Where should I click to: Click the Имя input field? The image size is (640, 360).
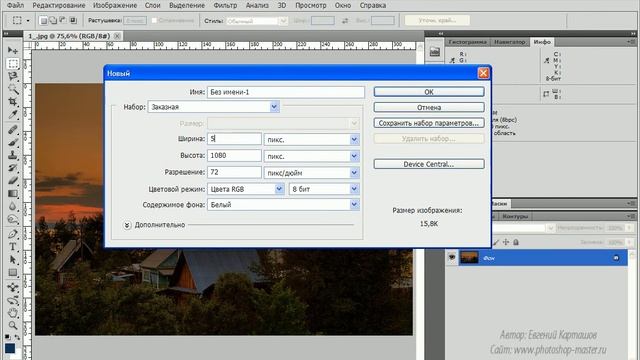(286, 92)
